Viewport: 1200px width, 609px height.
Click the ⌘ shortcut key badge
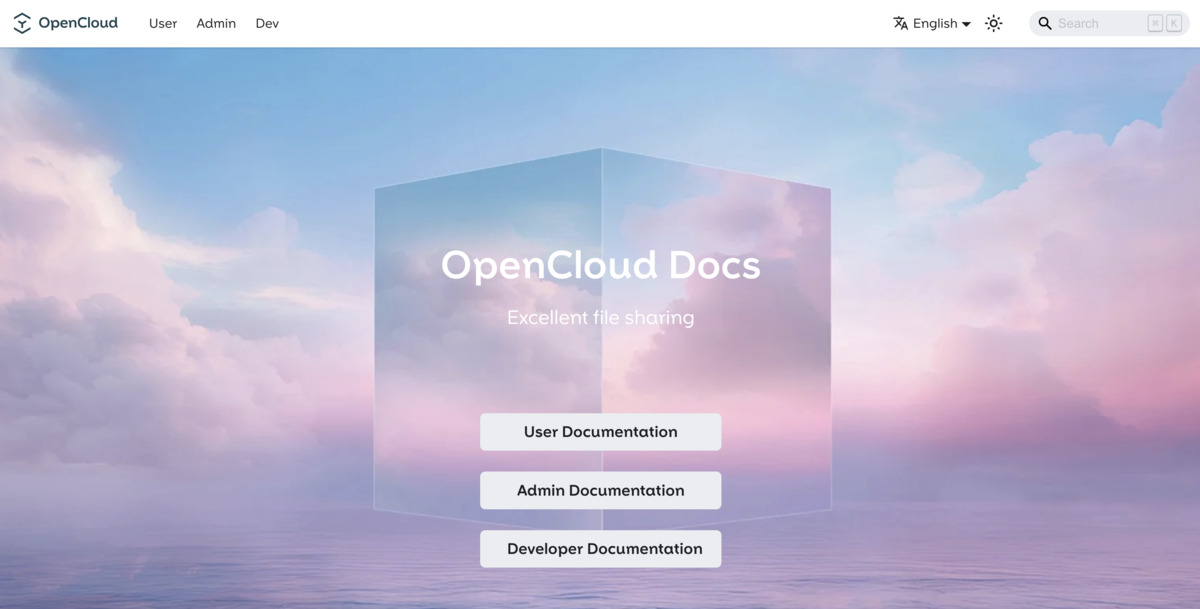[1155, 23]
